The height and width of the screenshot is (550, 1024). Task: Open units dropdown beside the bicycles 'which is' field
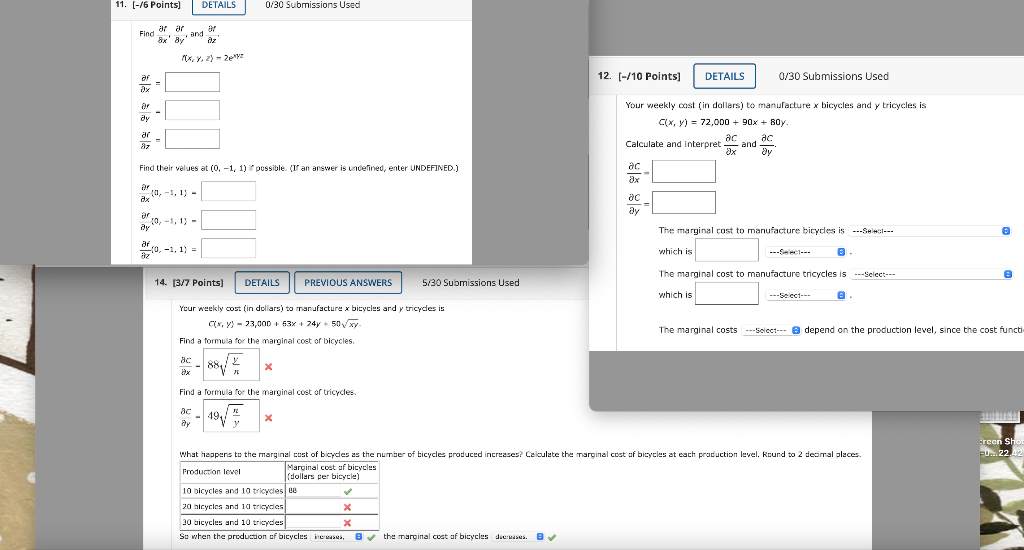pos(806,252)
